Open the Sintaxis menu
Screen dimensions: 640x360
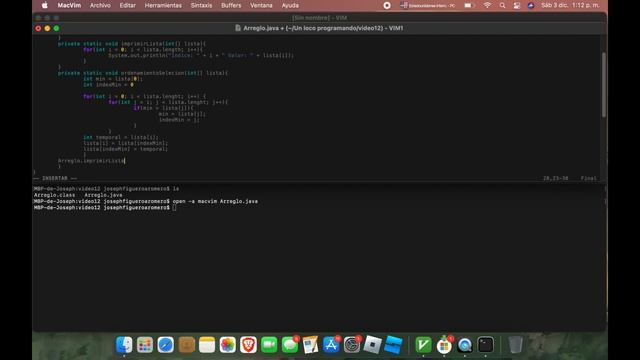(x=201, y=5)
